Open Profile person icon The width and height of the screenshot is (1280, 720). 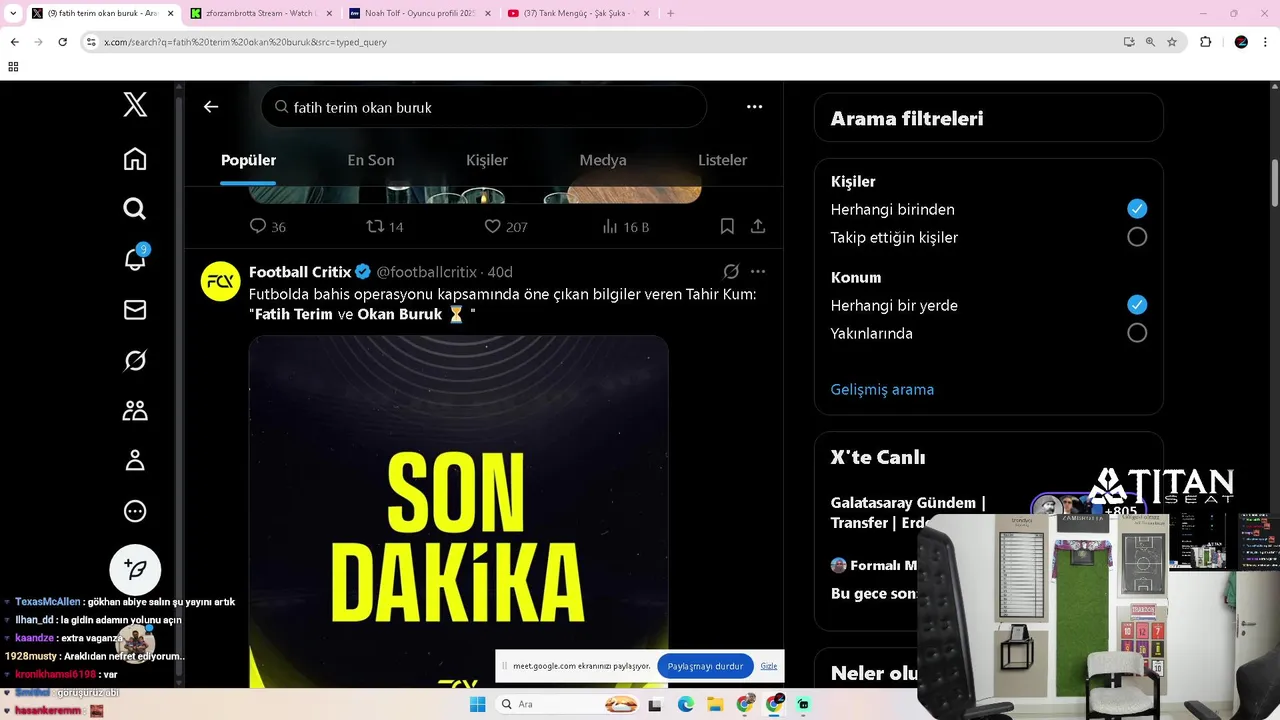[x=135, y=460]
